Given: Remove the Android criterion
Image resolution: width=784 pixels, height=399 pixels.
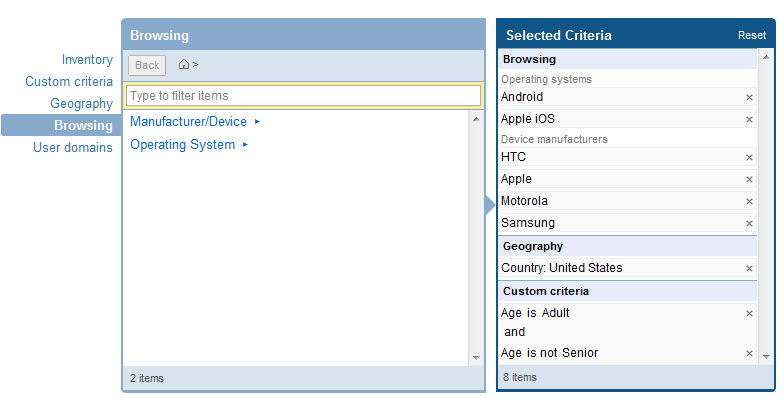Looking at the screenshot, I should click(x=749, y=98).
